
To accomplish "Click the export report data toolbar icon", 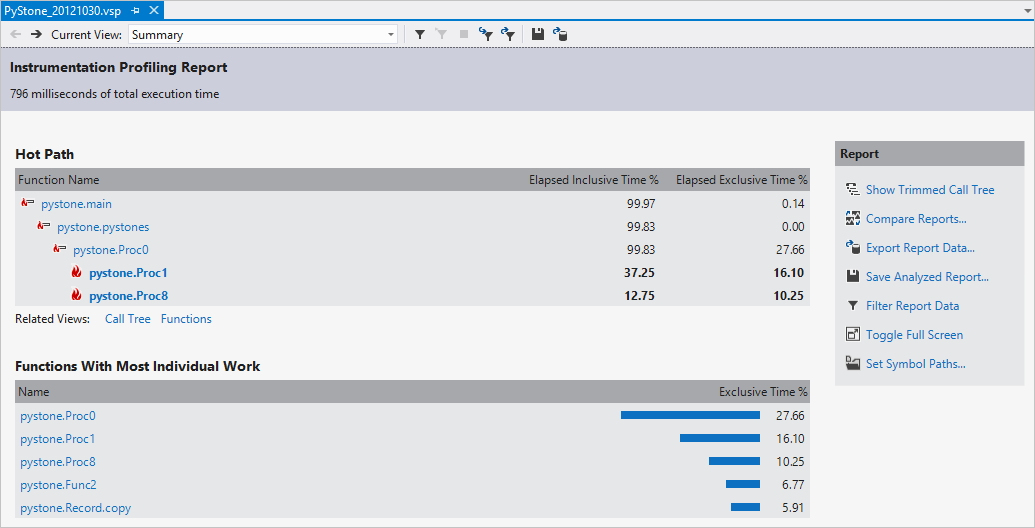I will (561, 35).
